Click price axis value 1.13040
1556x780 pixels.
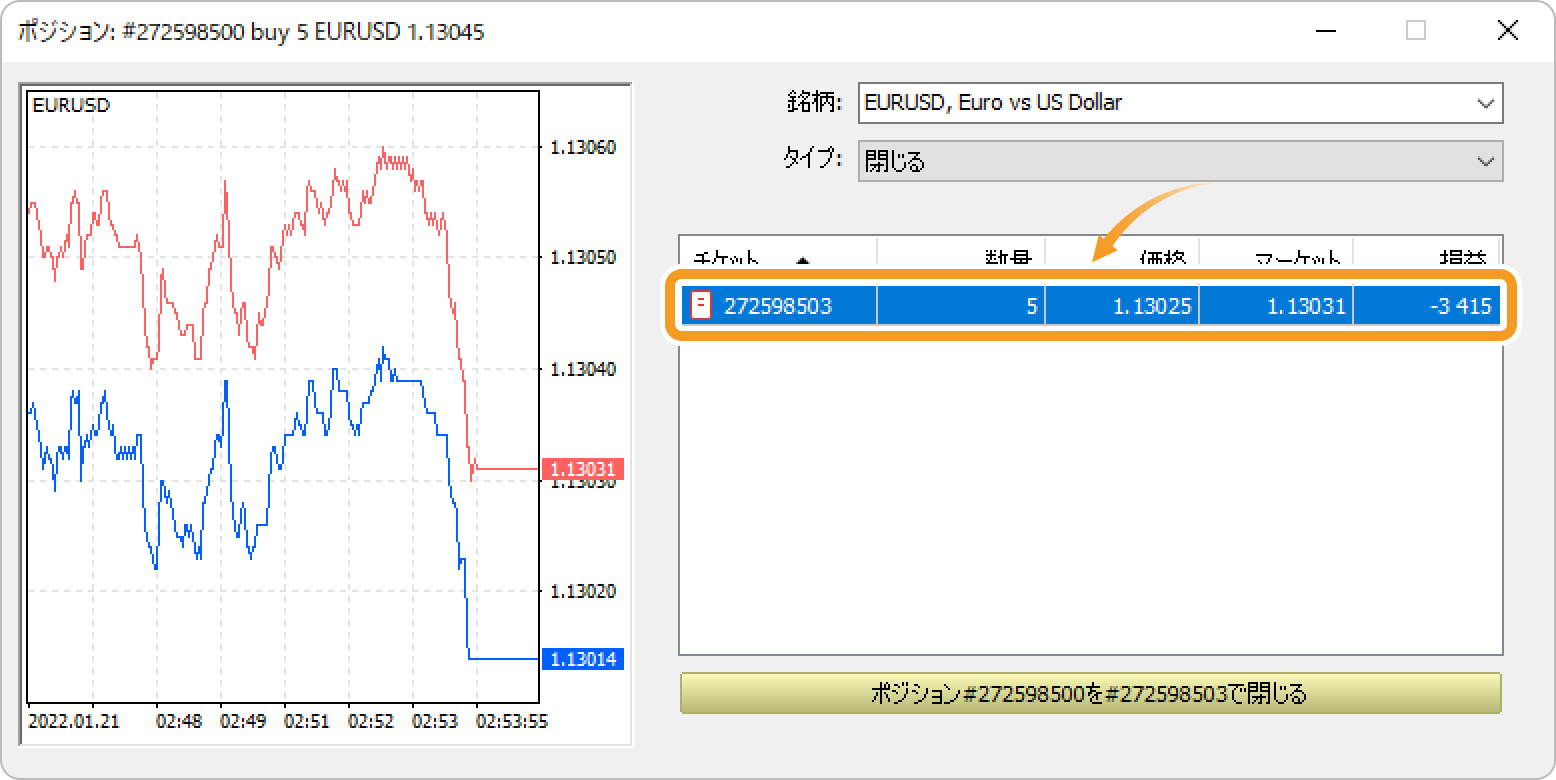pos(583,369)
